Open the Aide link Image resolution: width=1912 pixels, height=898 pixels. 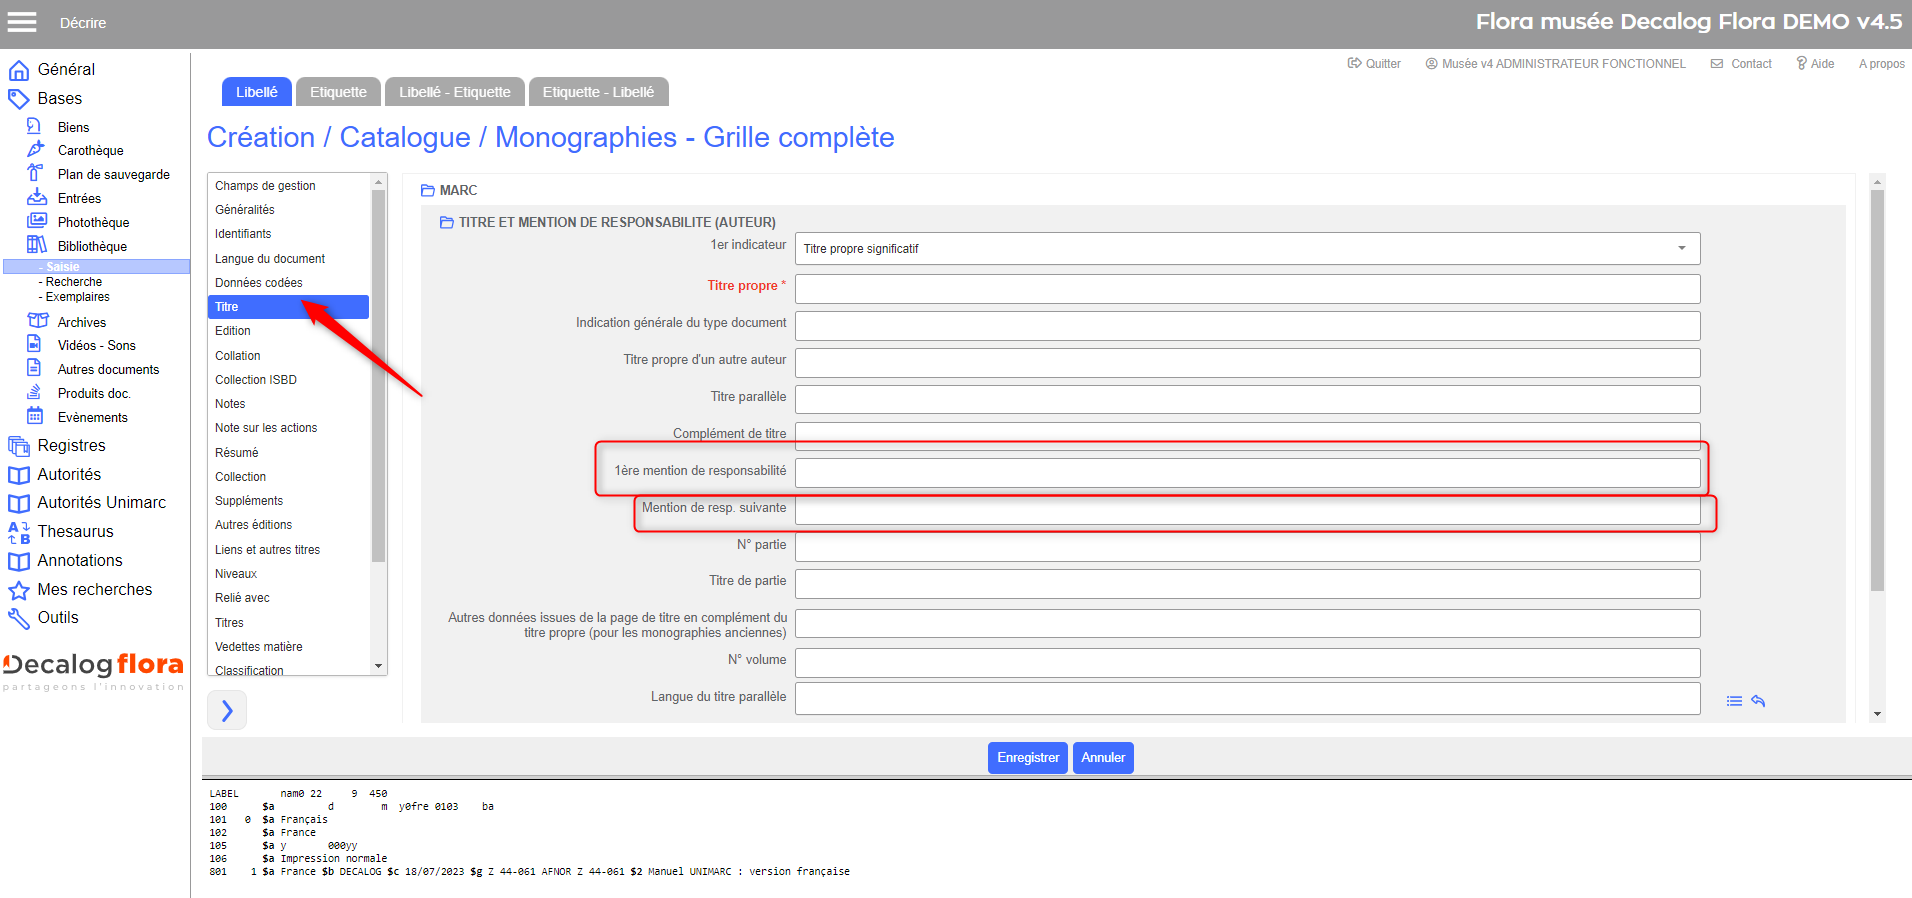(x=1815, y=64)
